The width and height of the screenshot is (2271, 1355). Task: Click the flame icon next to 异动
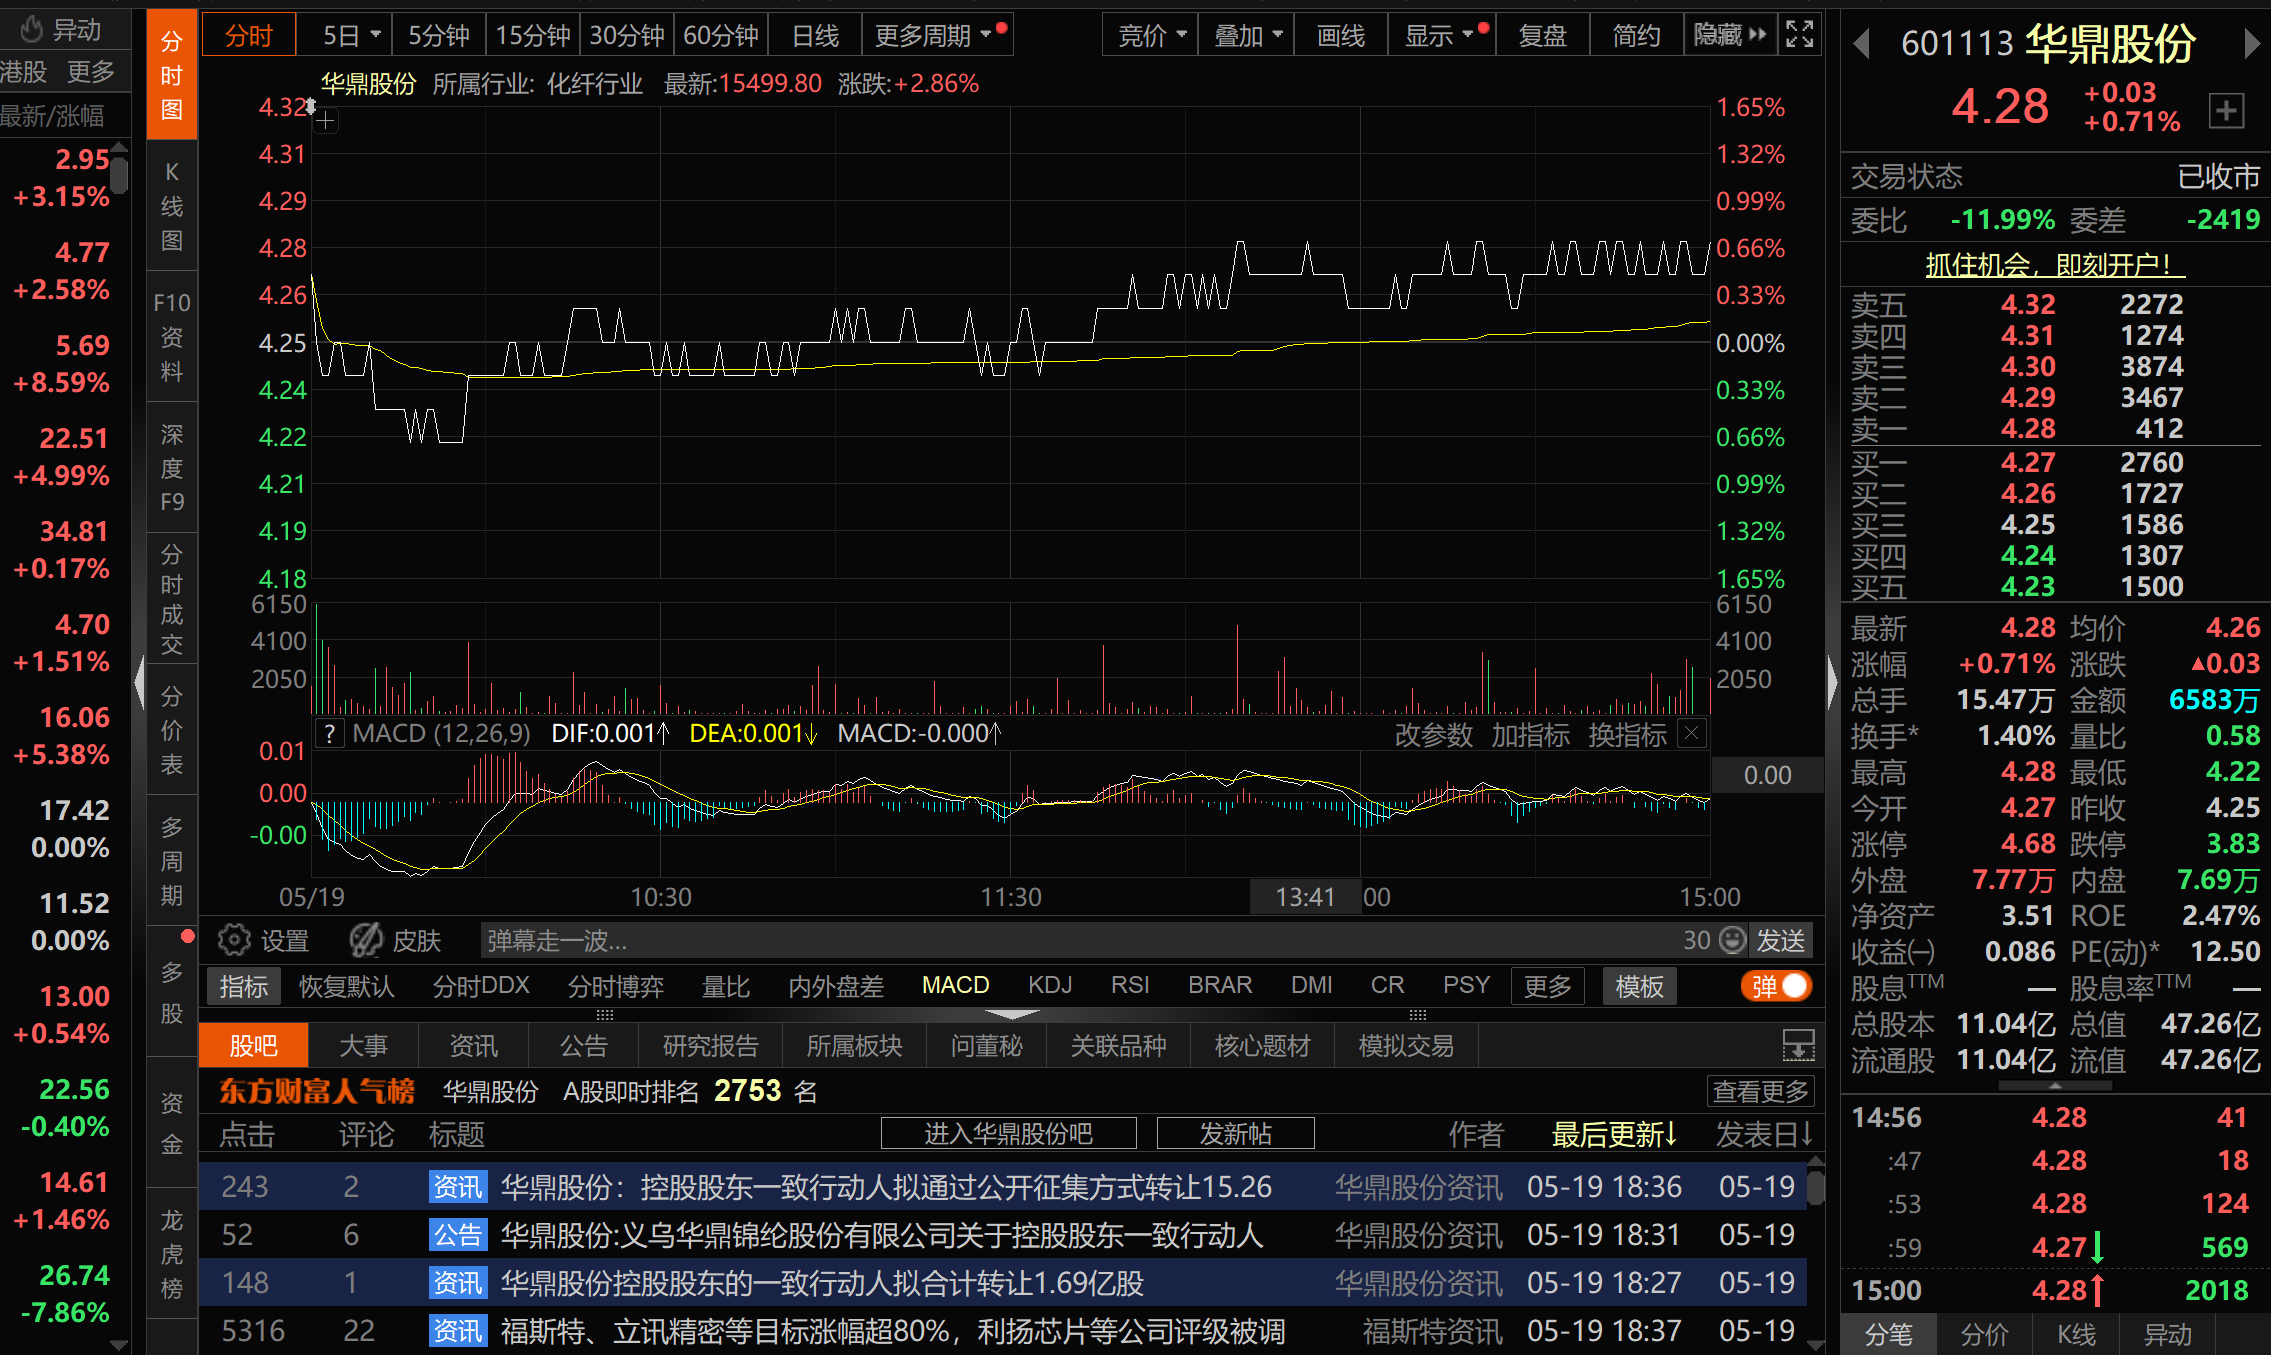point(32,29)
